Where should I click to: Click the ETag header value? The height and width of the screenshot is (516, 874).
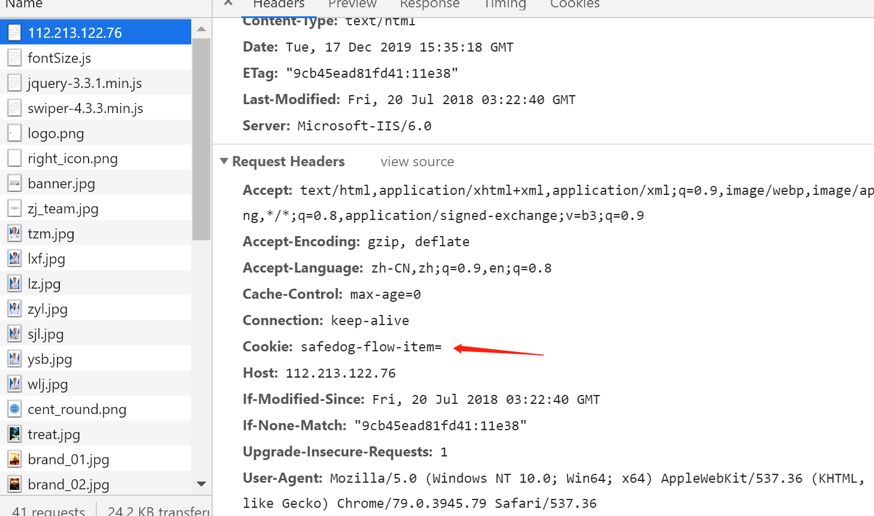pyautogui.click(x=372, y=74)
